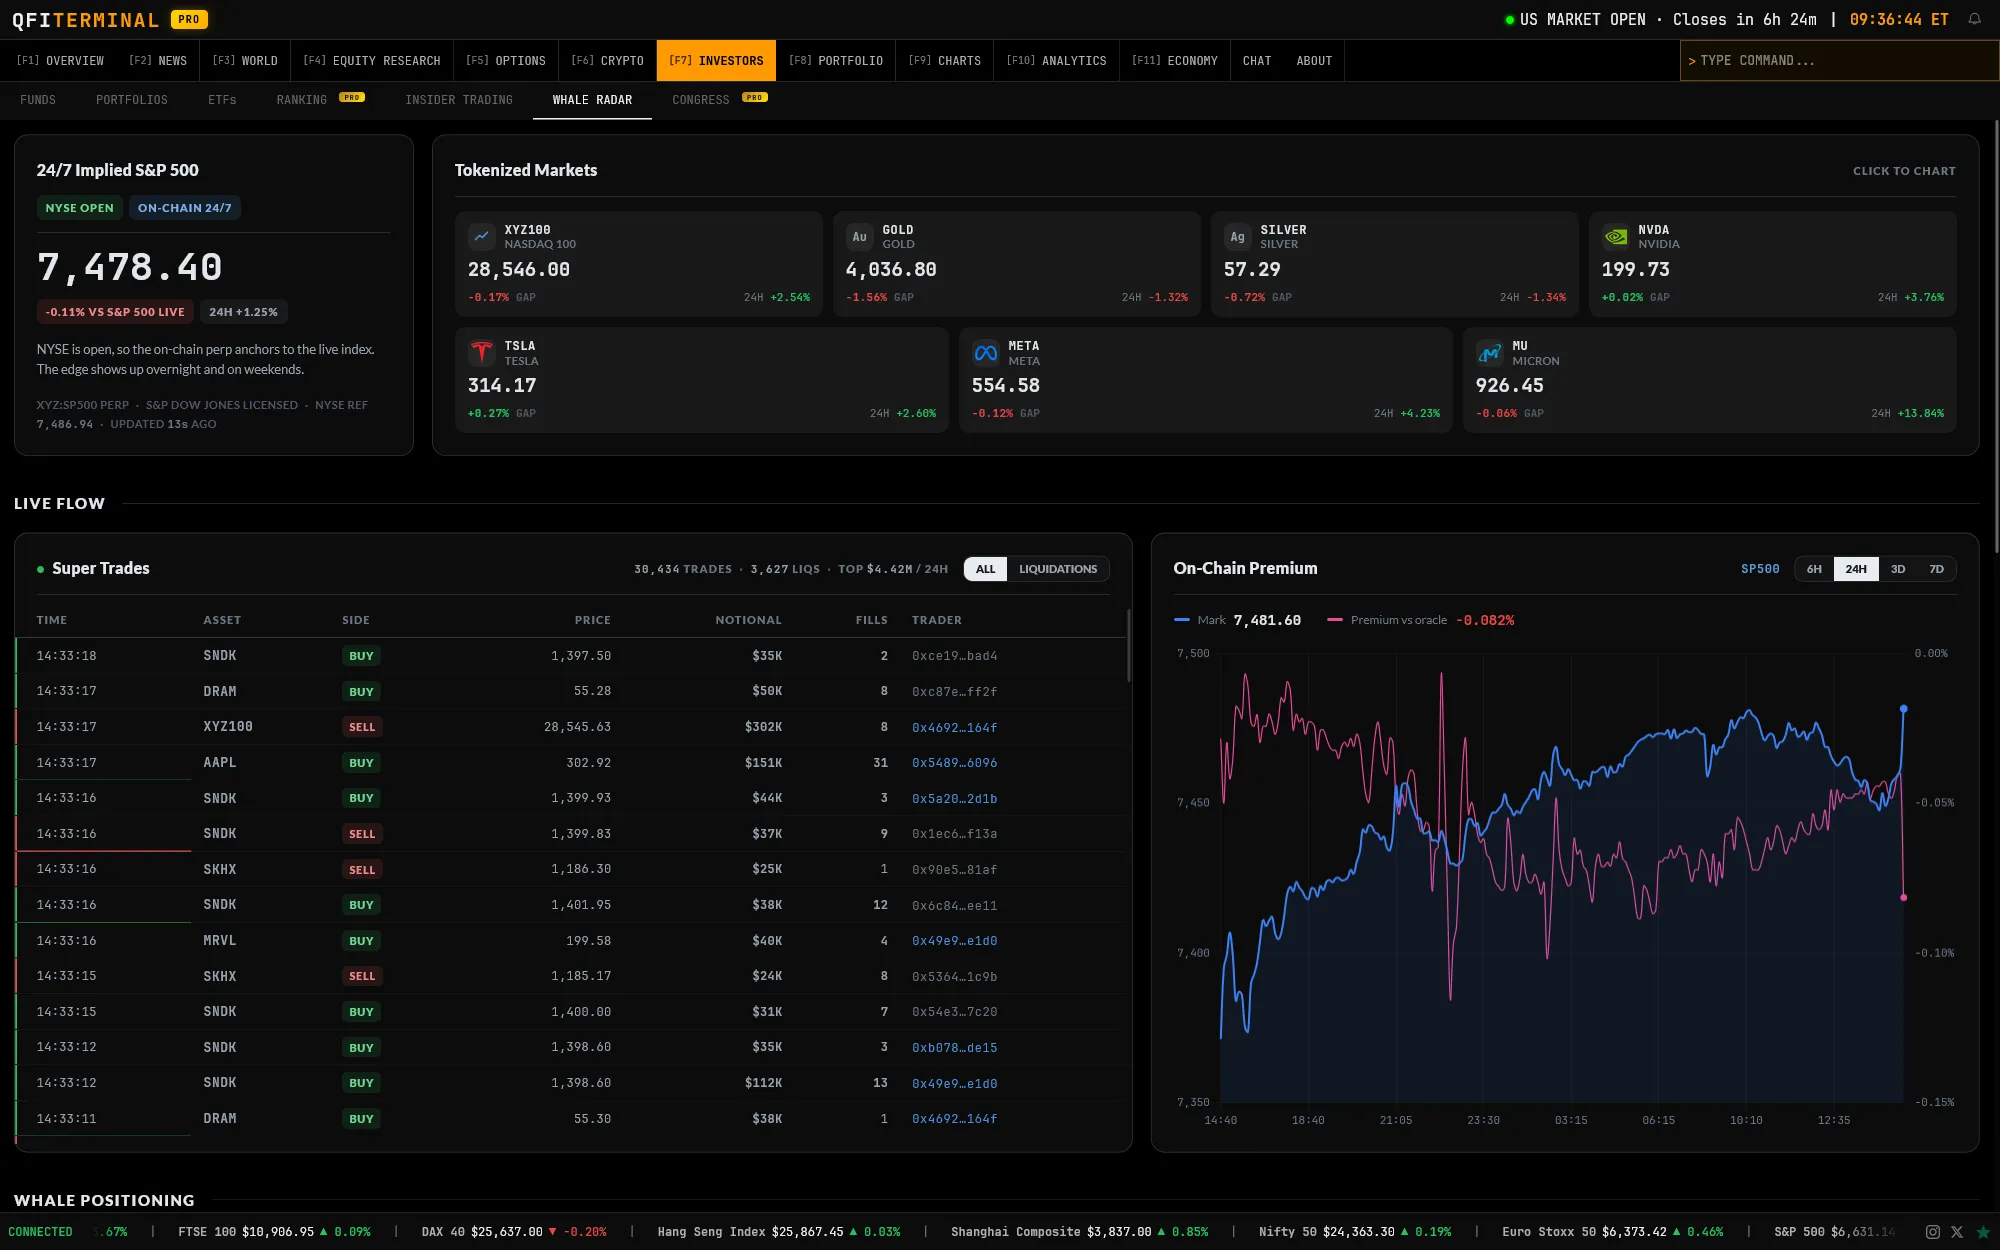
Task: Open the F11 Economy tab
Action: (1175, 61)
